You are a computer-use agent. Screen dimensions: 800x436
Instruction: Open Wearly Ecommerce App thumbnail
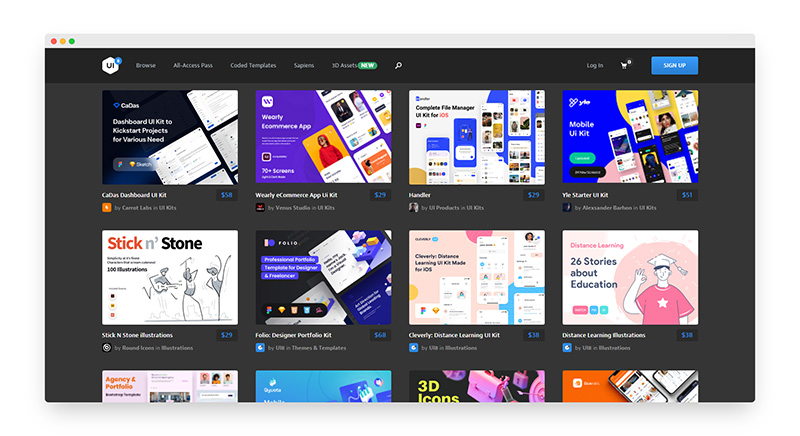(x=323, y=137)
